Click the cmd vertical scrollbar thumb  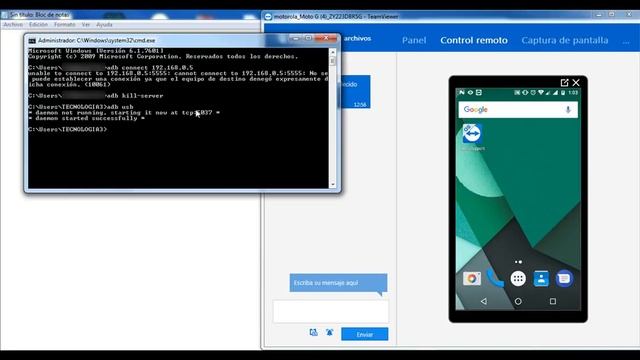coord(333,61)
